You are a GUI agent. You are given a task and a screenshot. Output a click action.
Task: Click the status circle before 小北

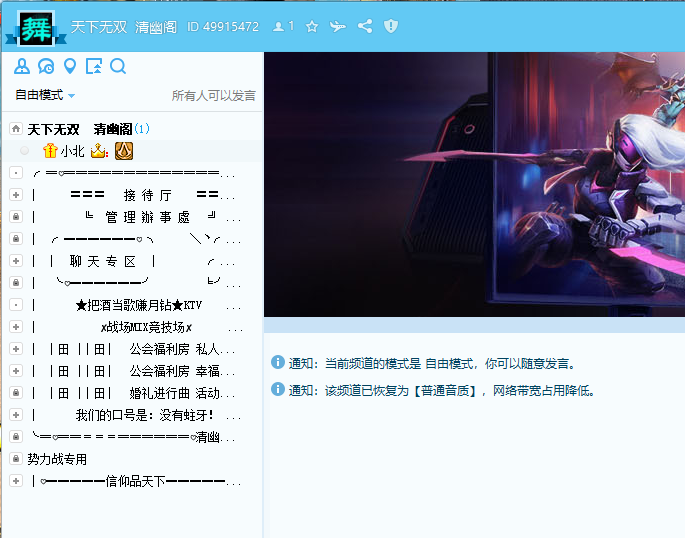coord(24,151)
